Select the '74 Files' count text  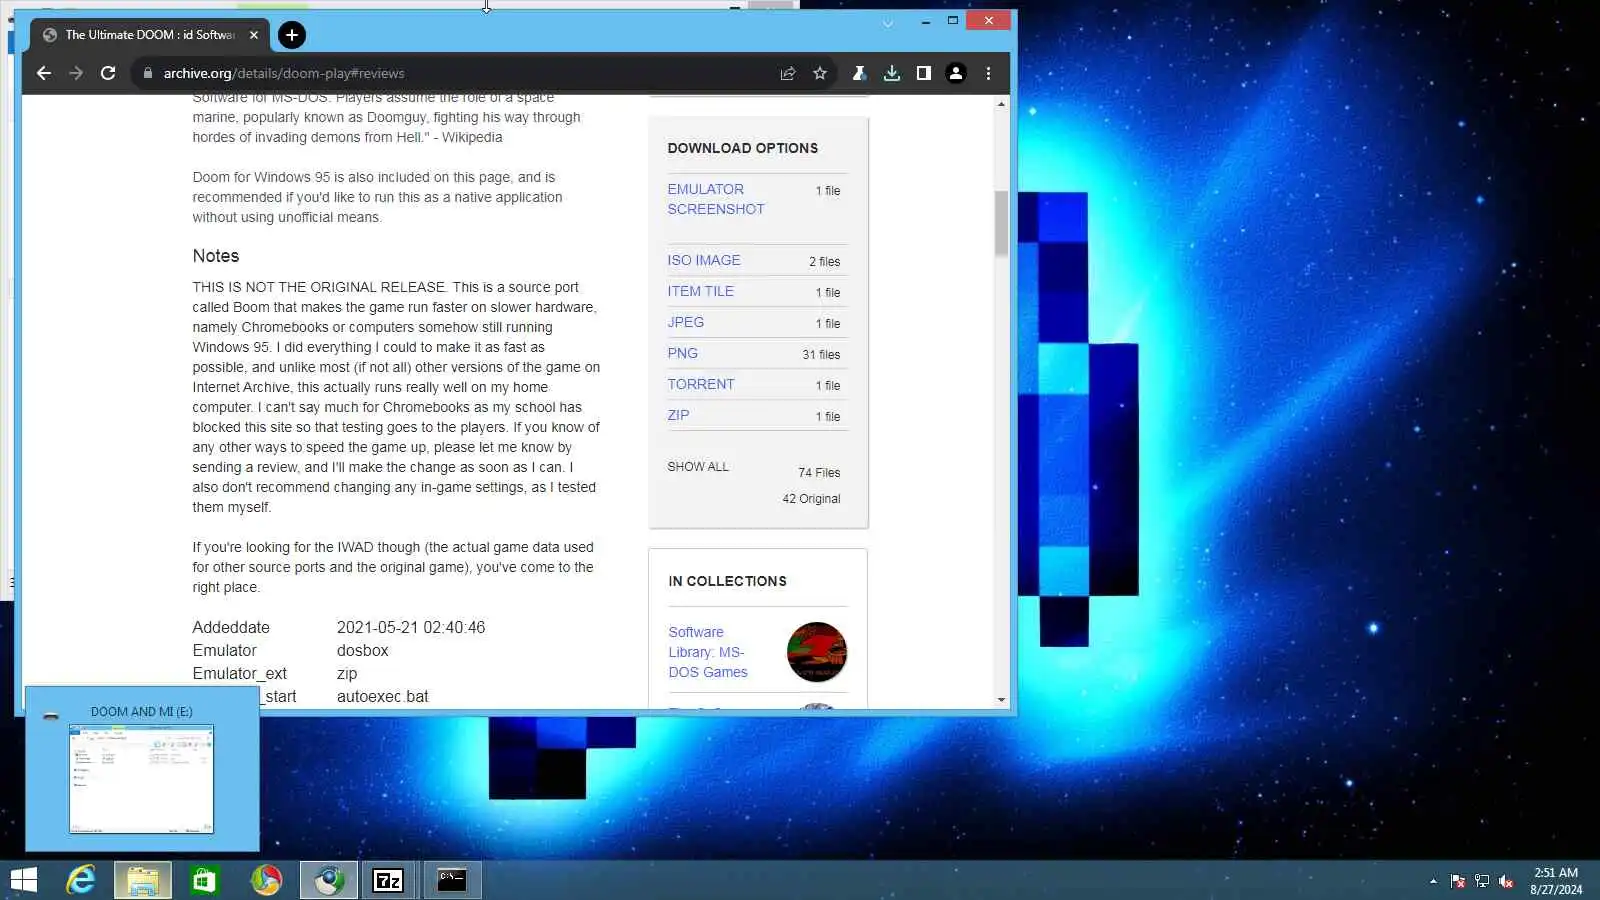[819, 473]
